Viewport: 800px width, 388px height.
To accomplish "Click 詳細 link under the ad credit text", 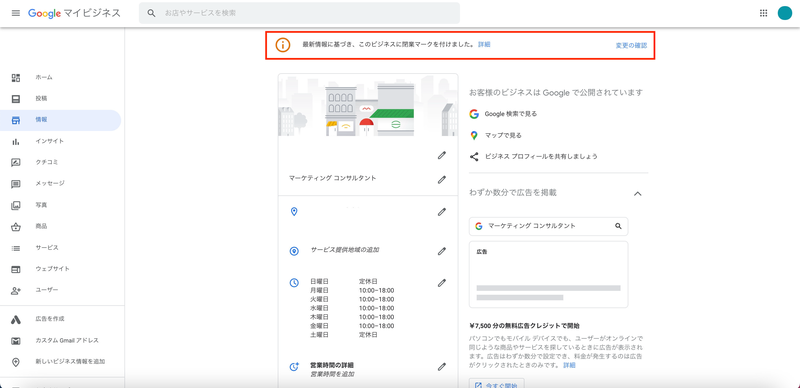I will point(569,366).
